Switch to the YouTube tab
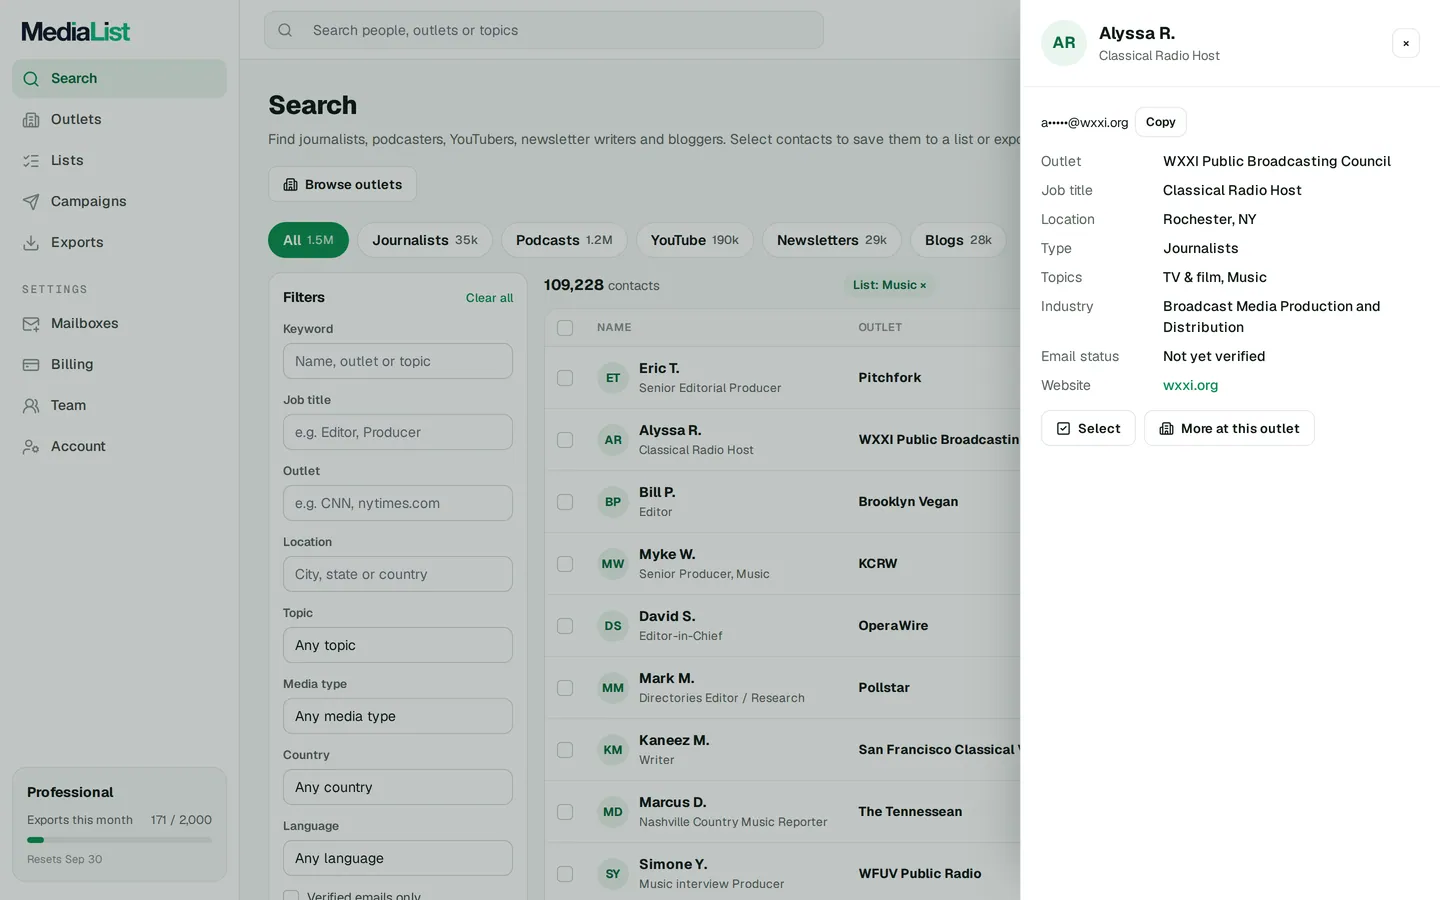 [695, 240]
